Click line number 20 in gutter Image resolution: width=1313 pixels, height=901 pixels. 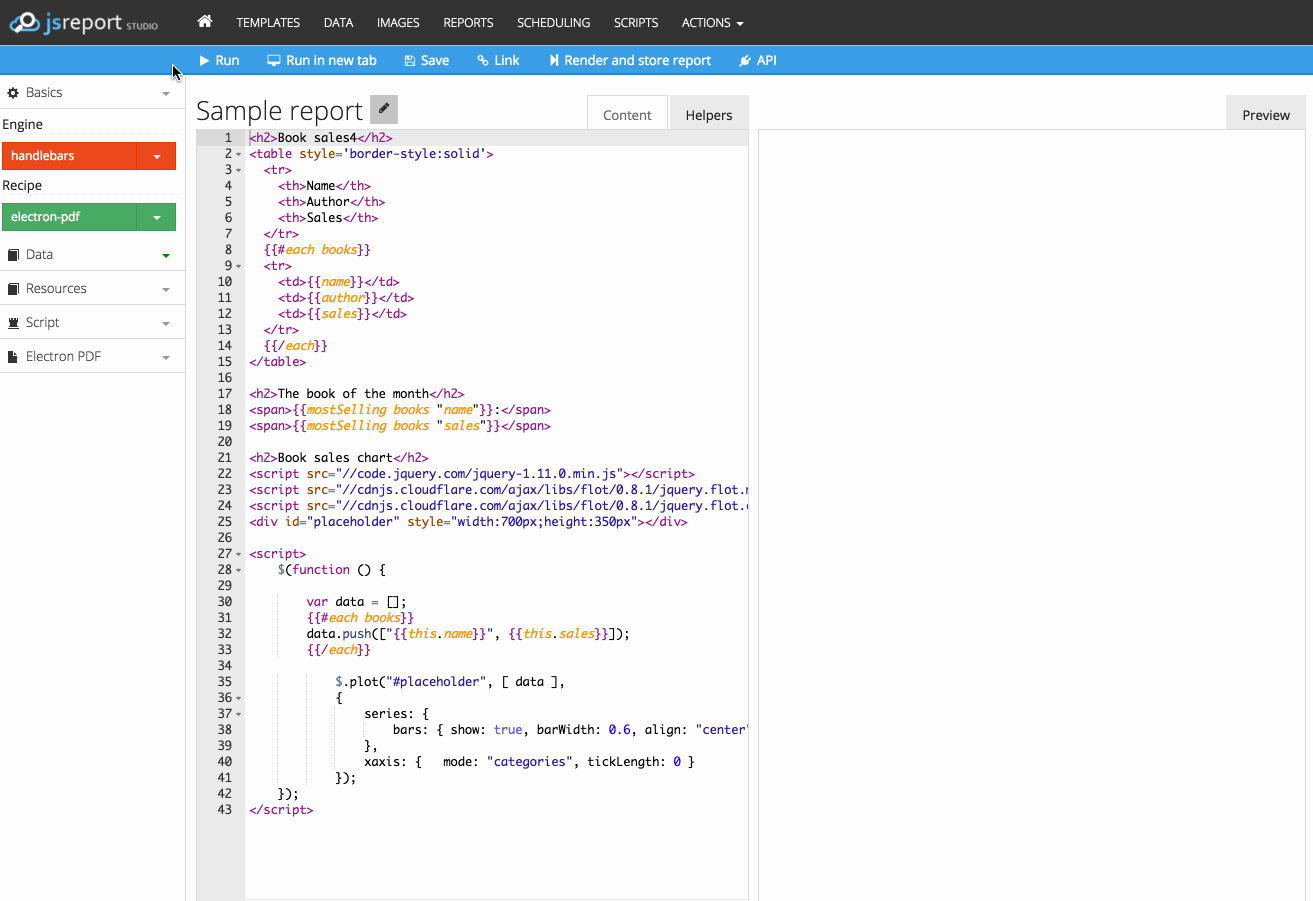click(225, 442)
